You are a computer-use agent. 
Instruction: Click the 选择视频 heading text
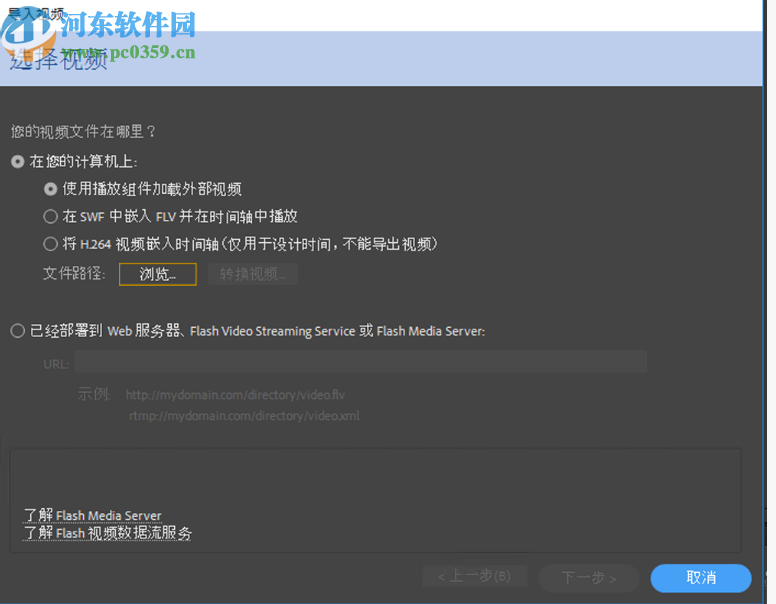58,60
